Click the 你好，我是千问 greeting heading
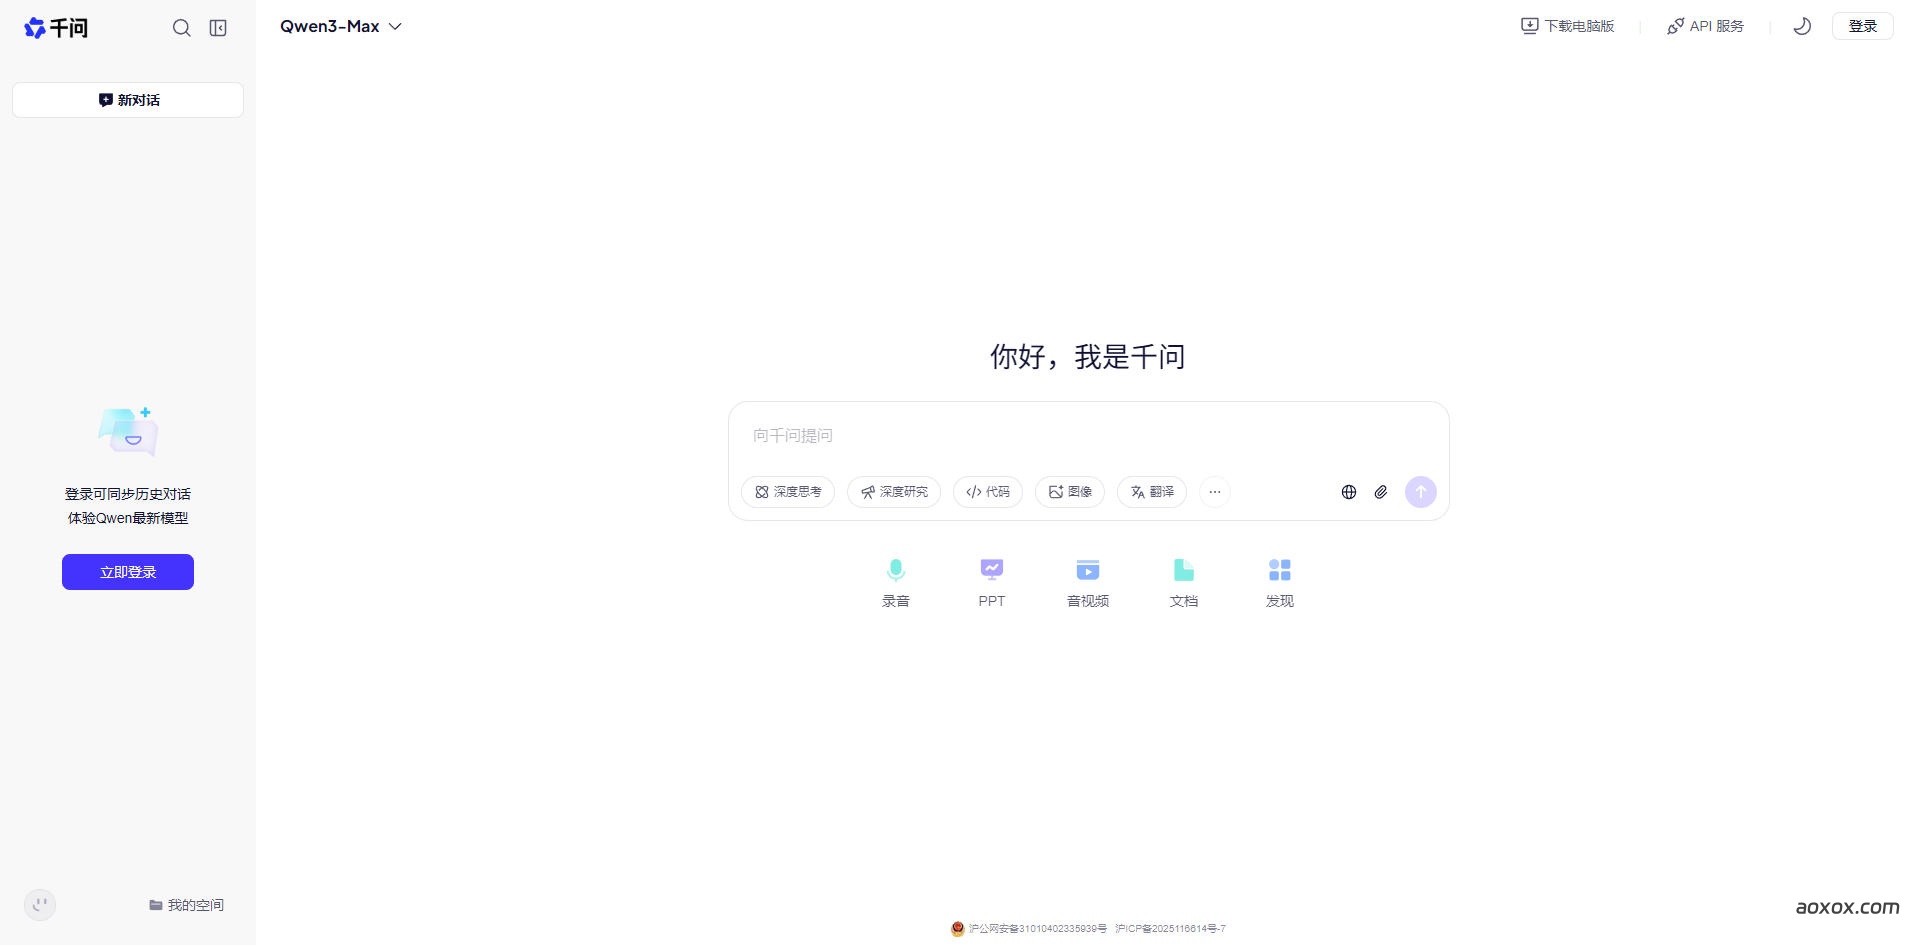The height and width of the screenshot is (945, 1920). [x=1088, y=357]
